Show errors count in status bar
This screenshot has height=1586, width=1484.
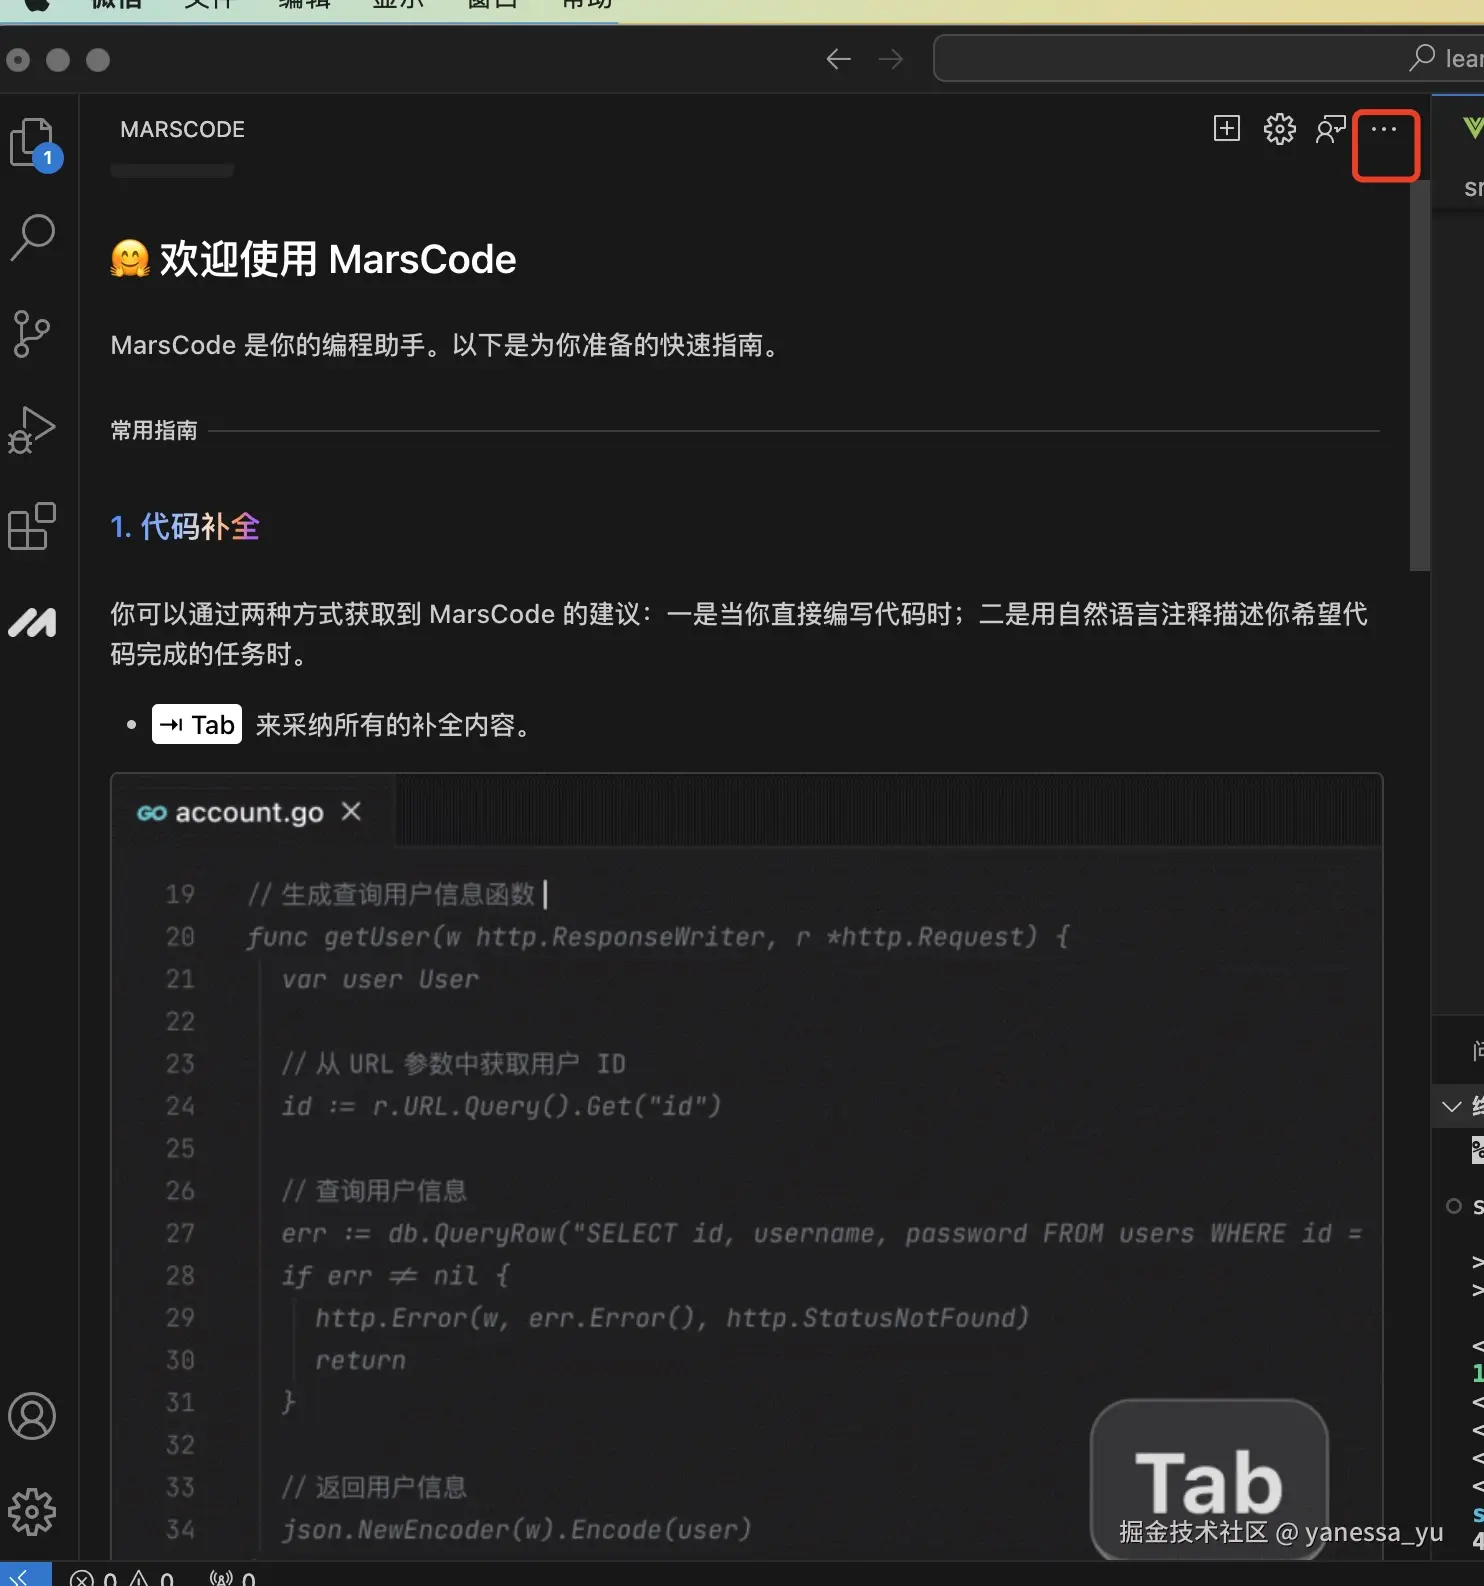tap(93, 1578)
